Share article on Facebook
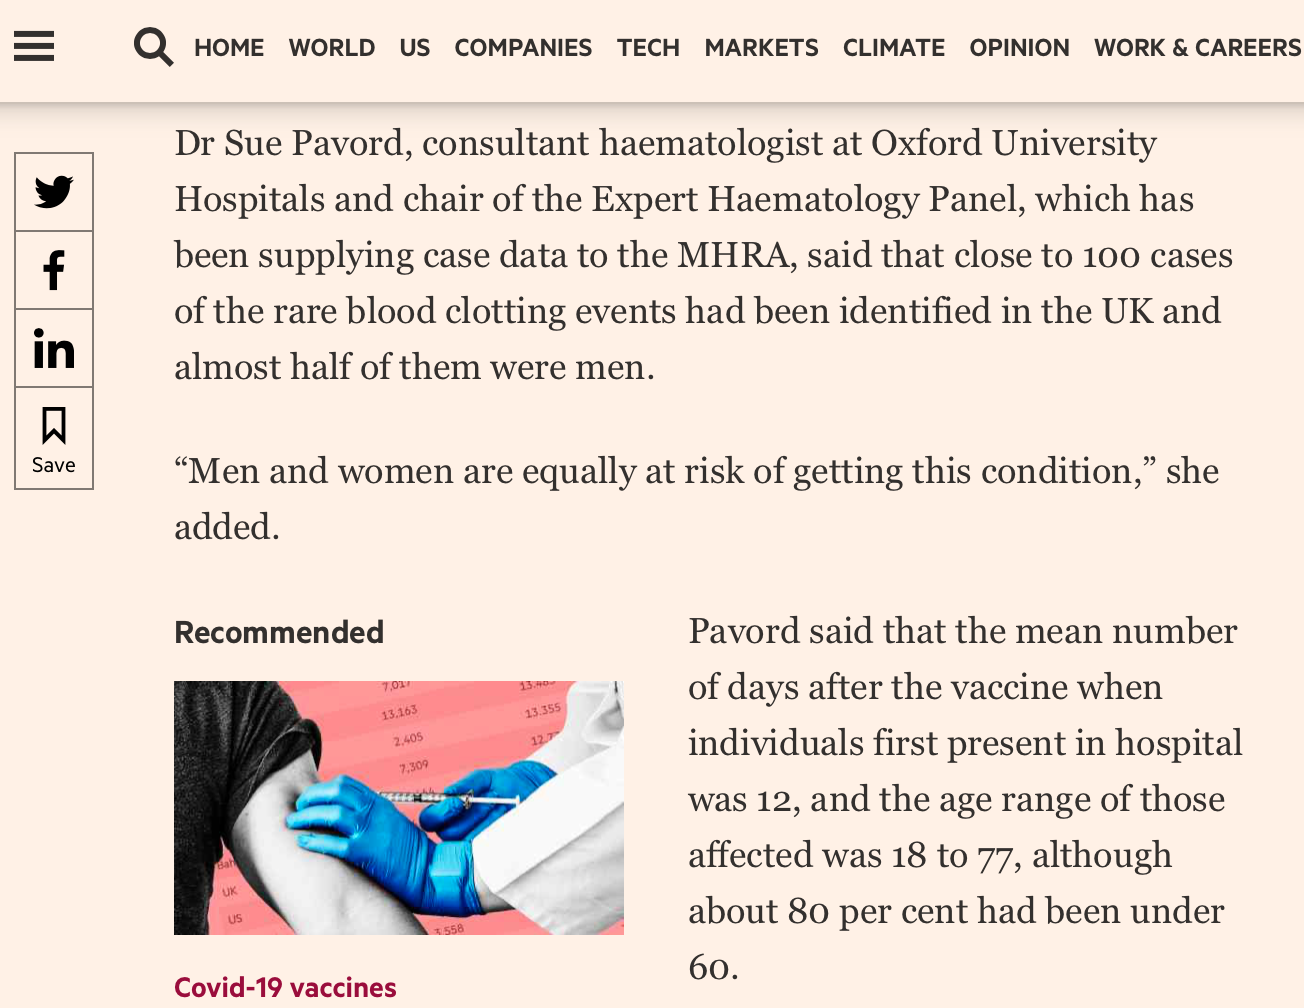Viewport: 1304px width, 1008px height. [54, 270]
